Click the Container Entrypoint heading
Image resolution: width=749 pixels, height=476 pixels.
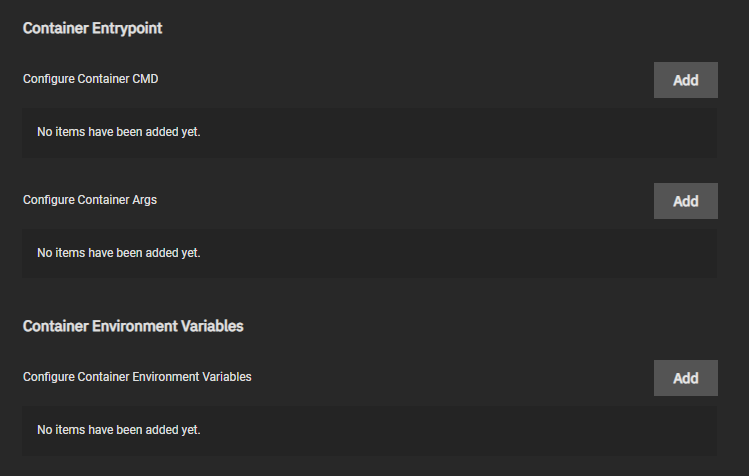92,28
